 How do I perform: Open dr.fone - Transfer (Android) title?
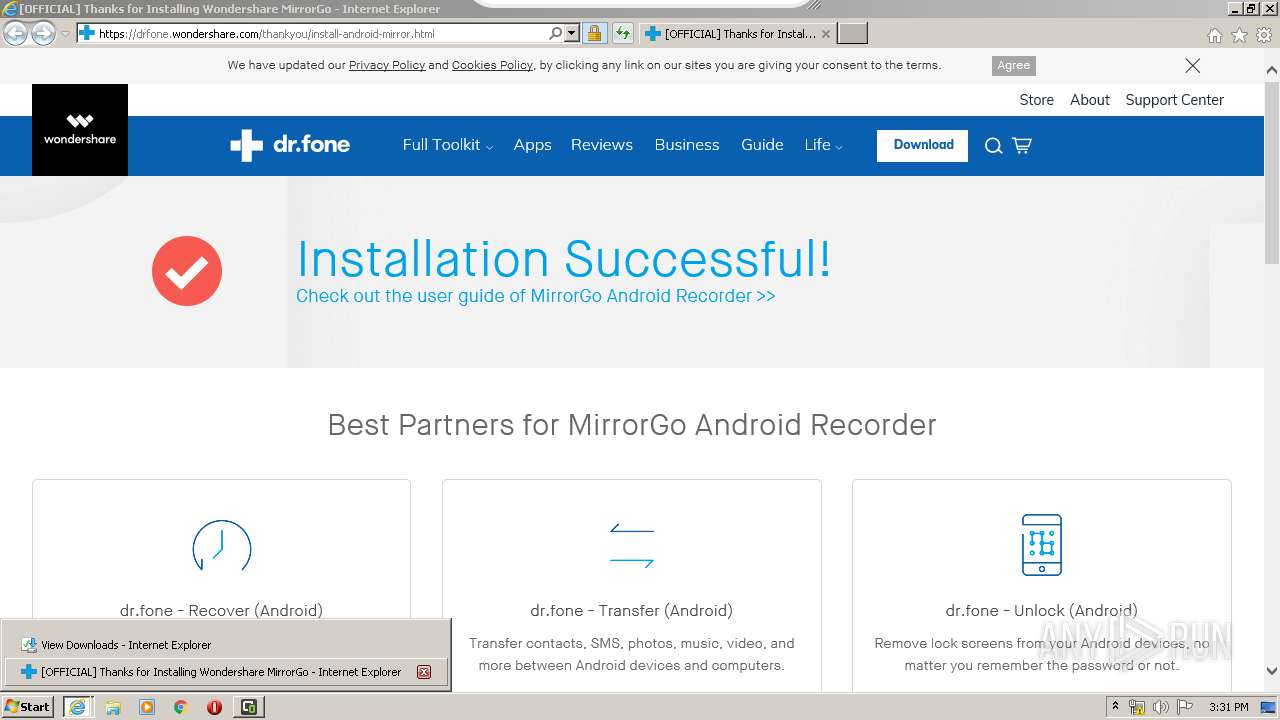[x=632, y=610]
